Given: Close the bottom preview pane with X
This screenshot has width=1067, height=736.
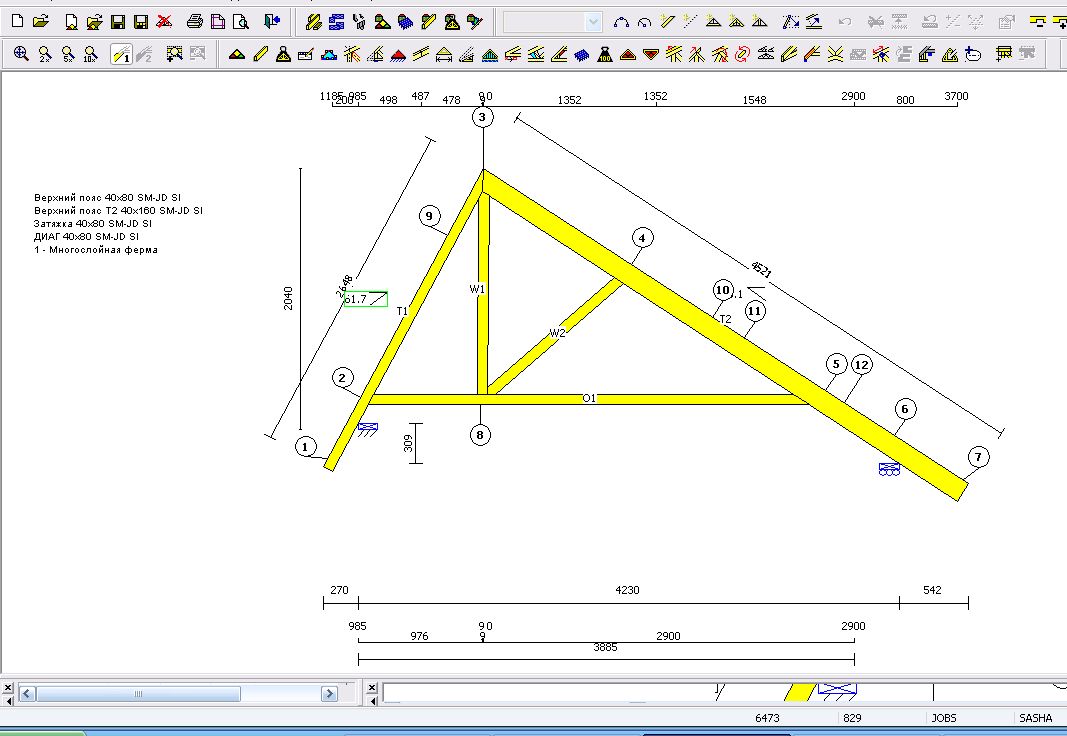Looking at the screenshot, I should coord(372,688).
